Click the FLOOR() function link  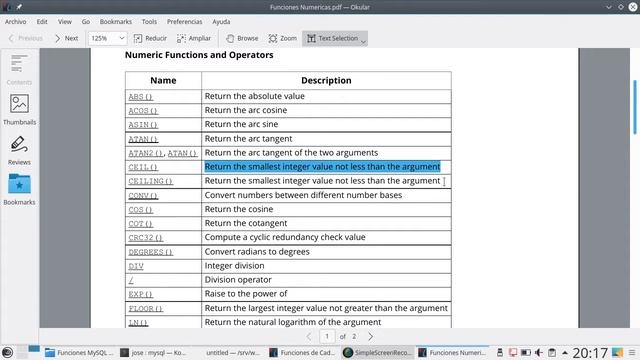145,309
